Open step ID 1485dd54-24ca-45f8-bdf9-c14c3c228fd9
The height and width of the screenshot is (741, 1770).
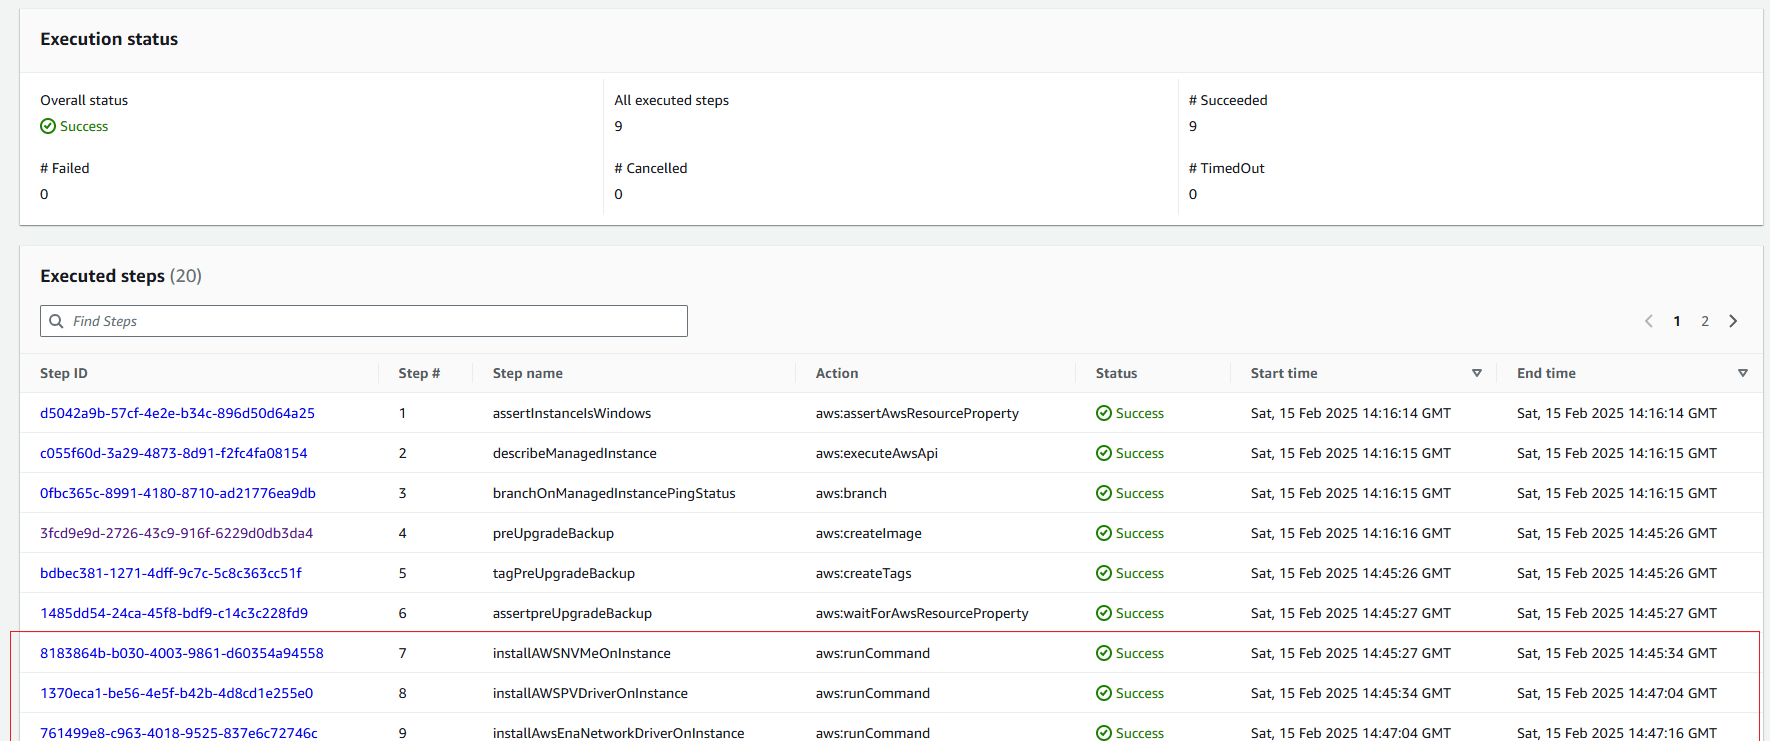pos(174,613)
